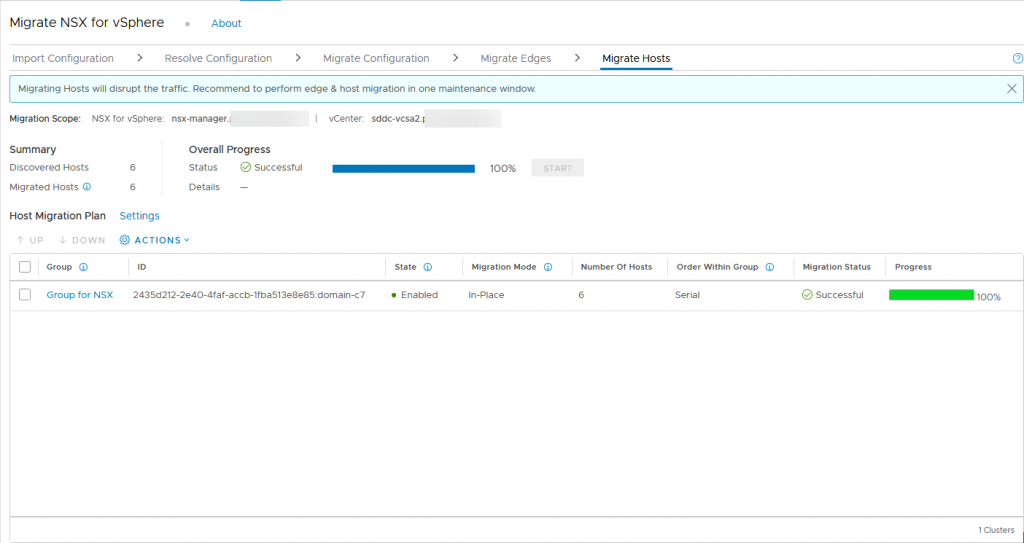Click the green progress bar in group row
This screenshot has height=543, width=1024.
click(931, 295)
